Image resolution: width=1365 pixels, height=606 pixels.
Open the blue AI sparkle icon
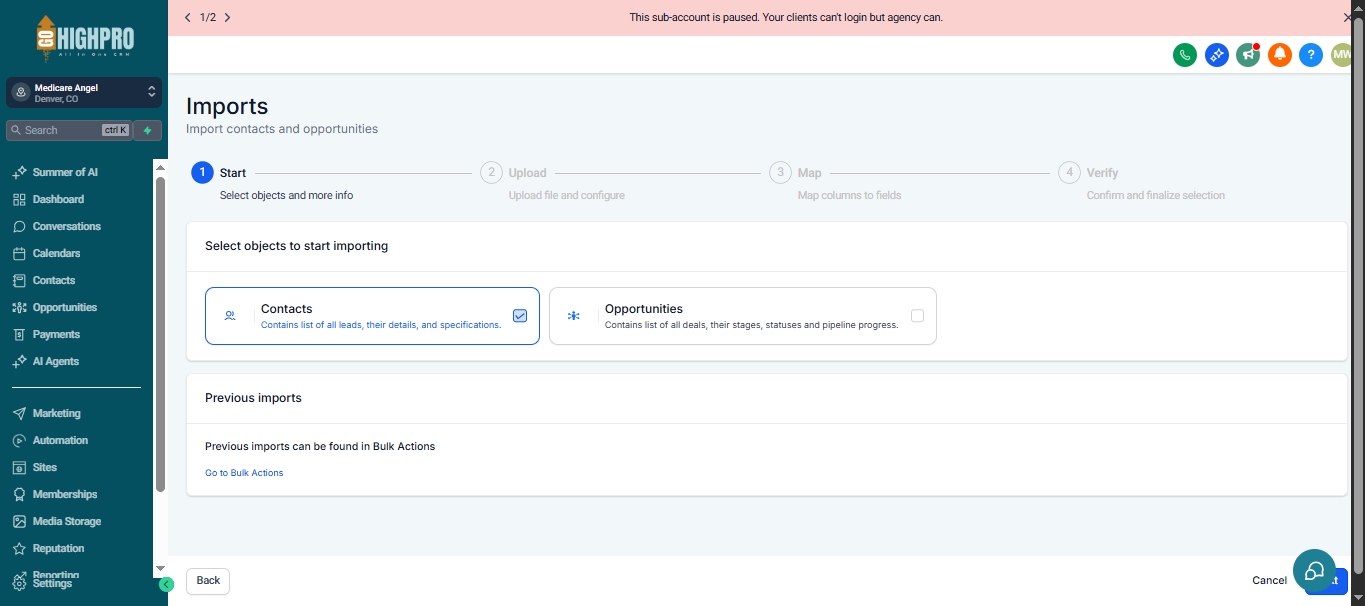point(1216,55)
